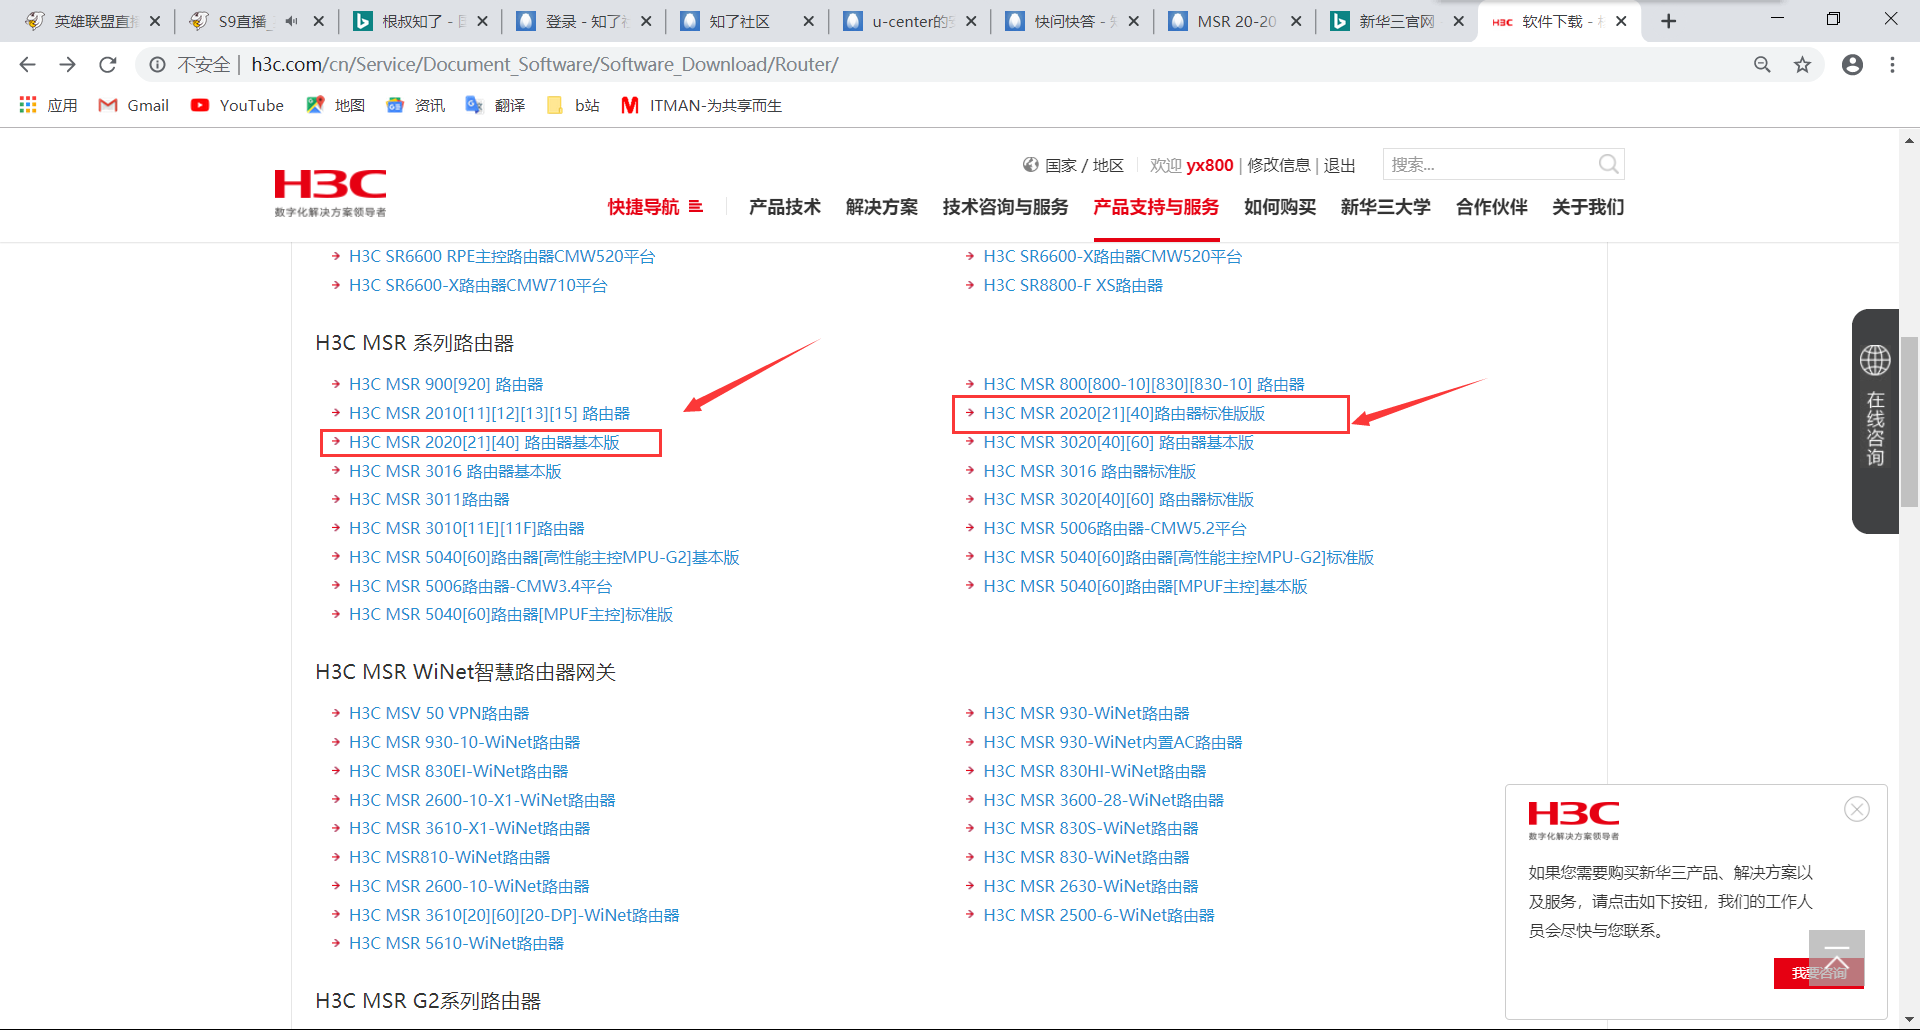Click the scrollbar down arrow
The width and height of the screenshot is (1920, 1030).
[x=1910, y=1019]
